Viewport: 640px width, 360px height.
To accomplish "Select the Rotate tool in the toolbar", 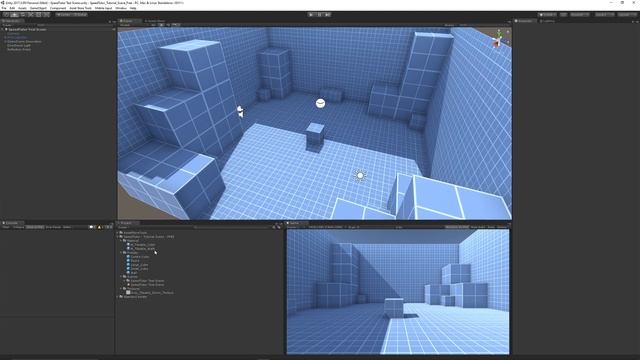I will click(x=22, y=15).
